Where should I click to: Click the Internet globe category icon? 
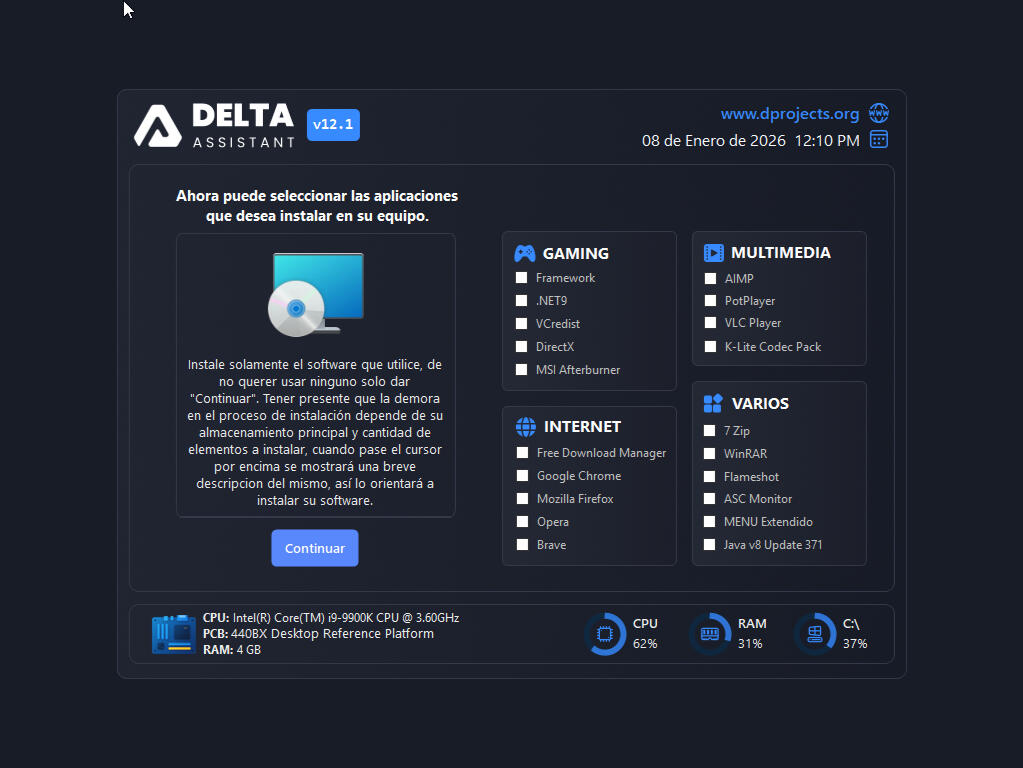click(525, 427)
